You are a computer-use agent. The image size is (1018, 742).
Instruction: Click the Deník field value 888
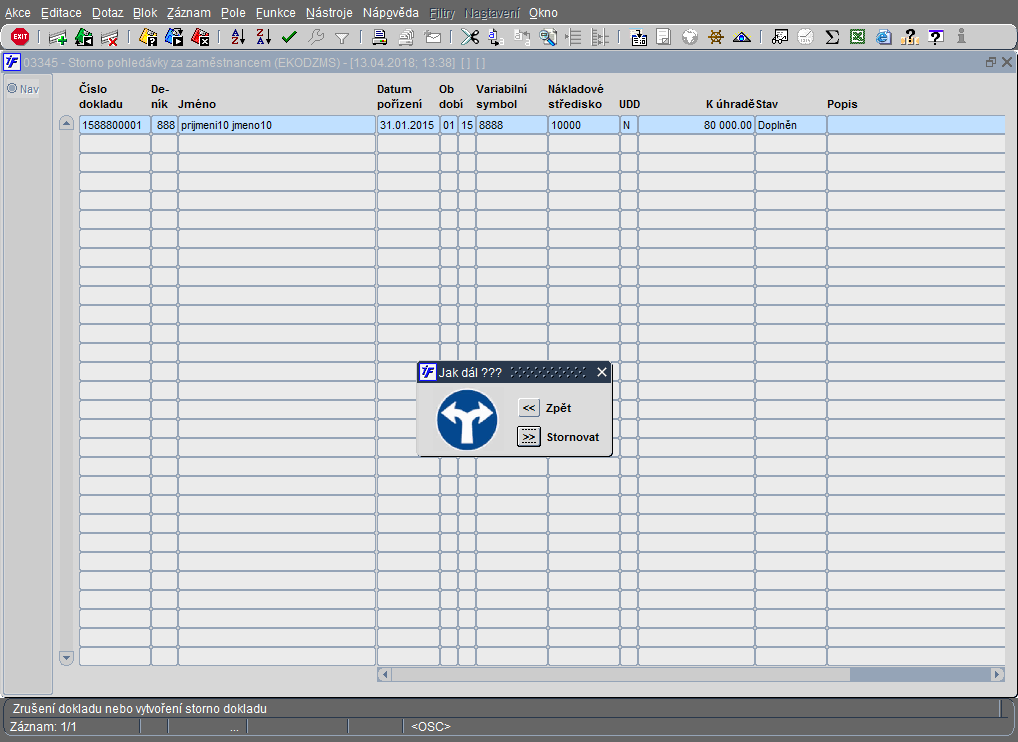pos(164,125)
